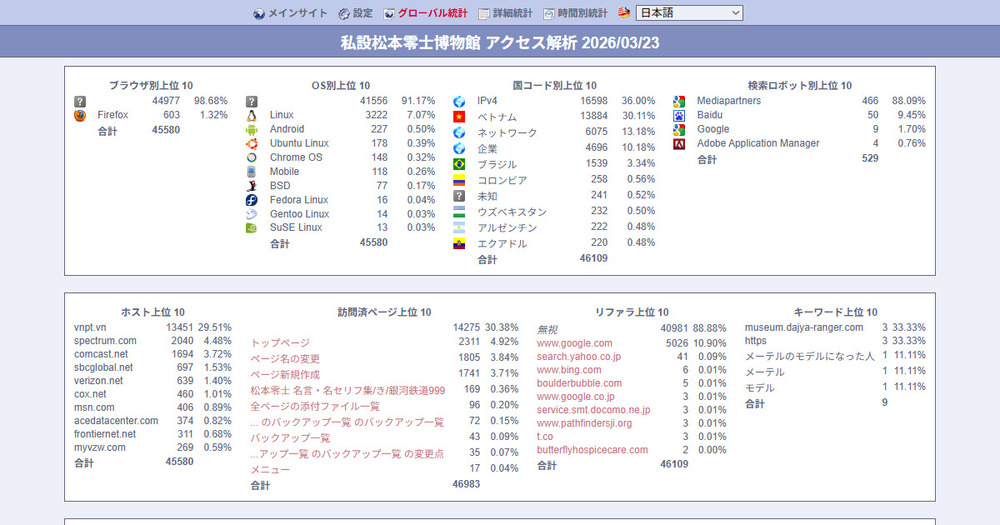Viewport: 1000px width, 525px height.
Task: Click the Gentoo Linux icon
Action: pos(252,214)
